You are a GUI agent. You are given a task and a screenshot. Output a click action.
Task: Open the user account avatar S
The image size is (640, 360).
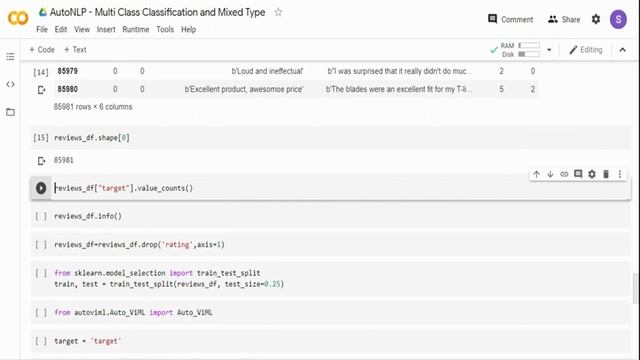(x=618, y=19)
